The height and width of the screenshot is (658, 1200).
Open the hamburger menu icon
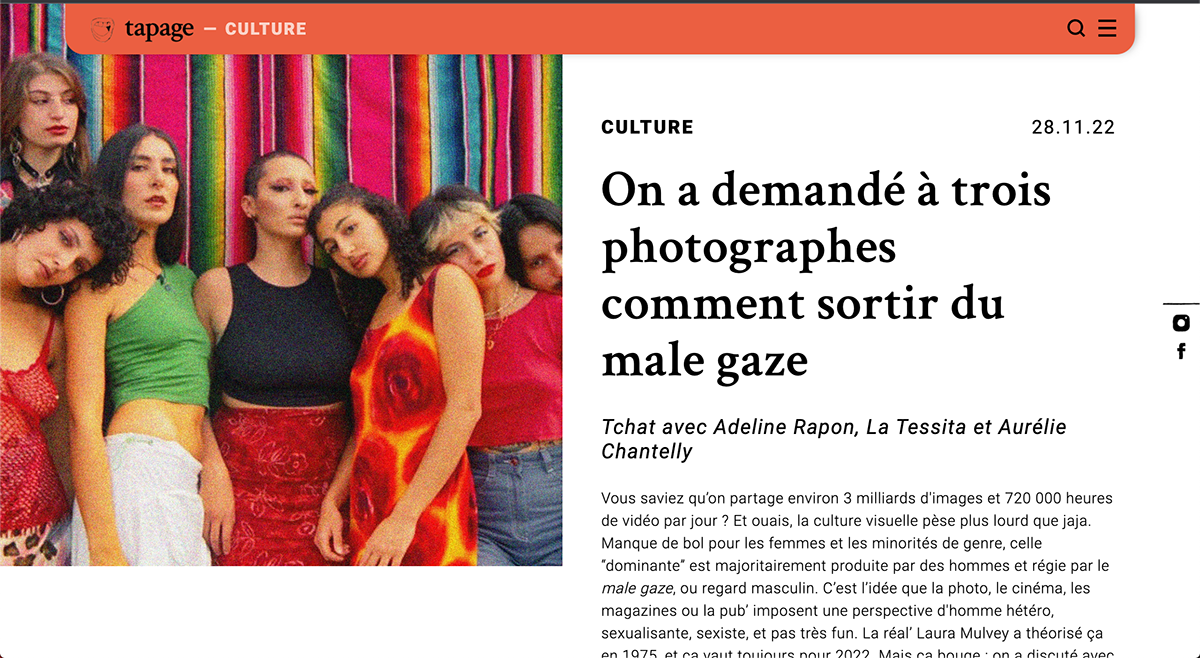point(1107,29)
